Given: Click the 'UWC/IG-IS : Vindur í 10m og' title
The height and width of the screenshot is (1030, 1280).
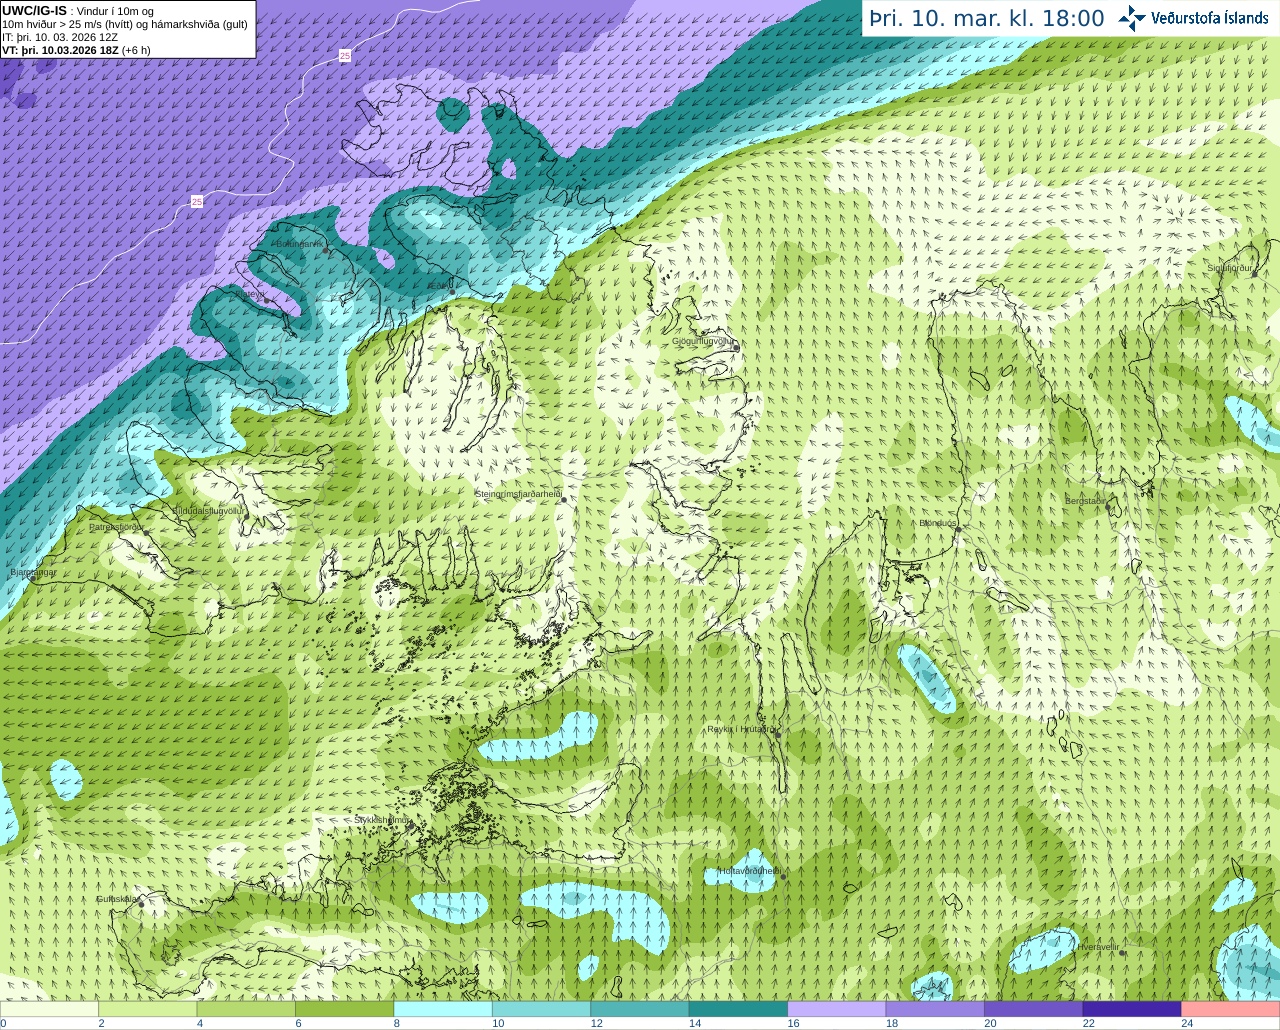Looking at the screenshot, I should click(x=78, y=11).
